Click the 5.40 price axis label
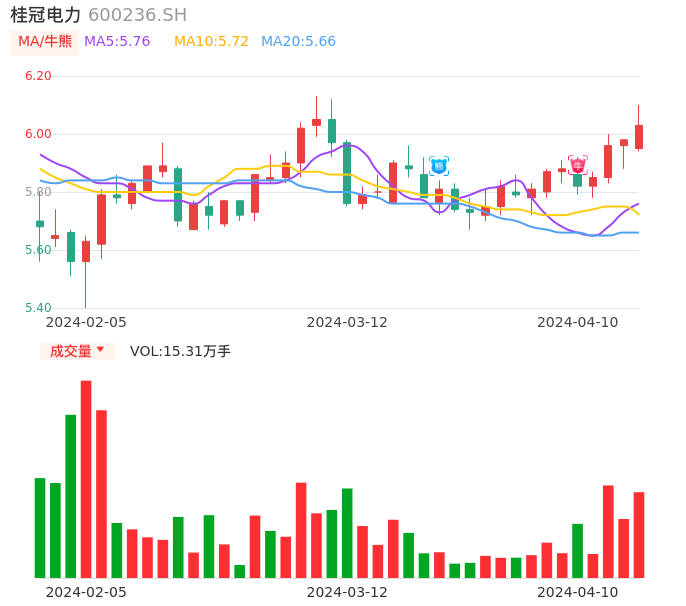The width and height of the screenshot is (686, 606). point(38,308)
